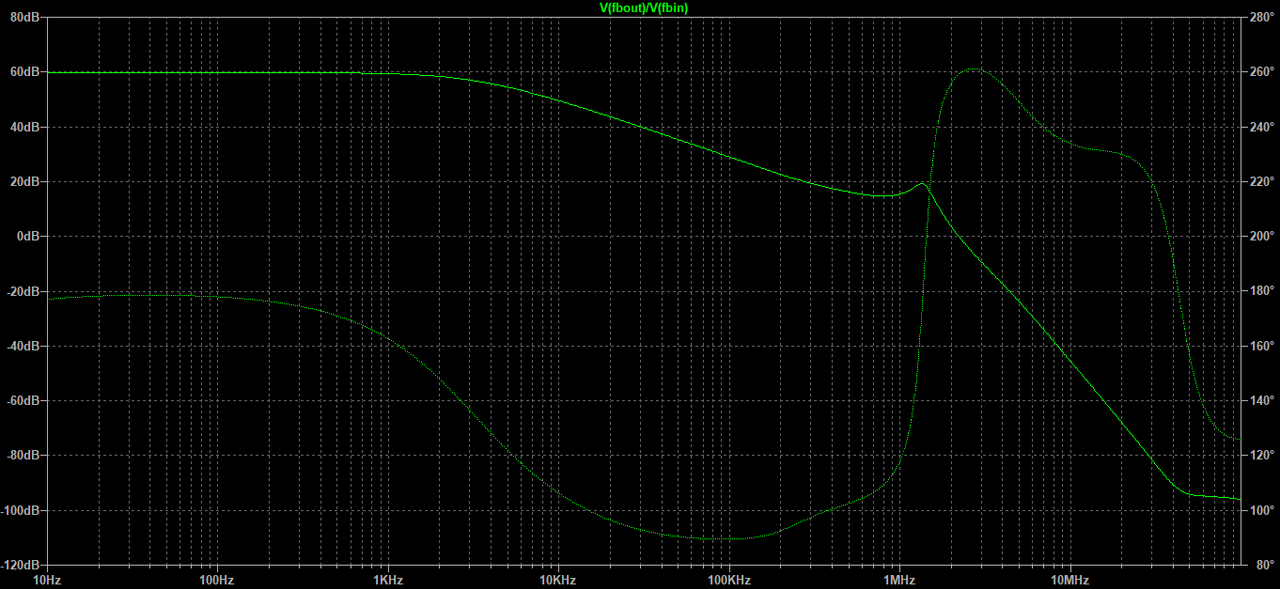Click the 20dB magnitude axis label
The width and height of the screenshot is (1280, 589).
[x=24, y=182]
